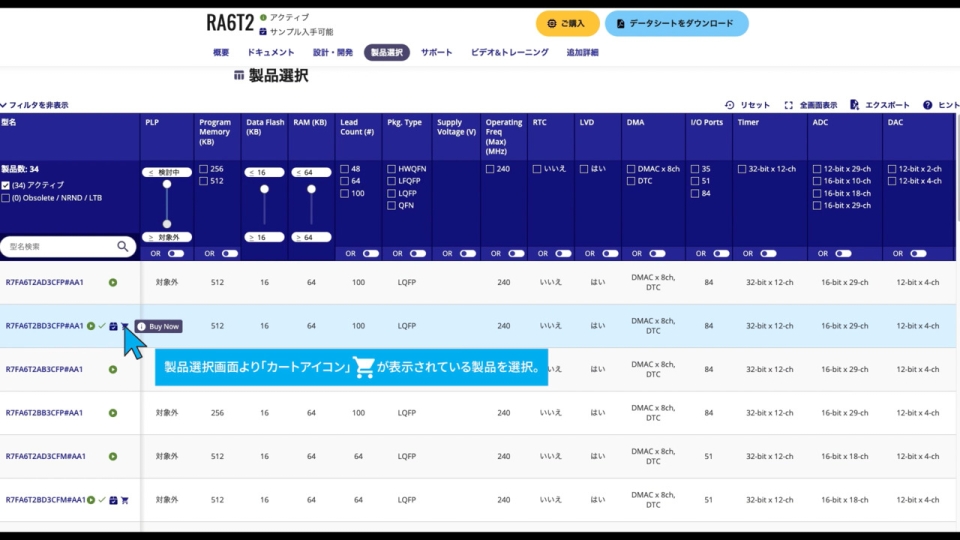Click the yellow ご購入 button
This screenshot has height=540, width=960.
pyautogui.click(x=567, y=23)
